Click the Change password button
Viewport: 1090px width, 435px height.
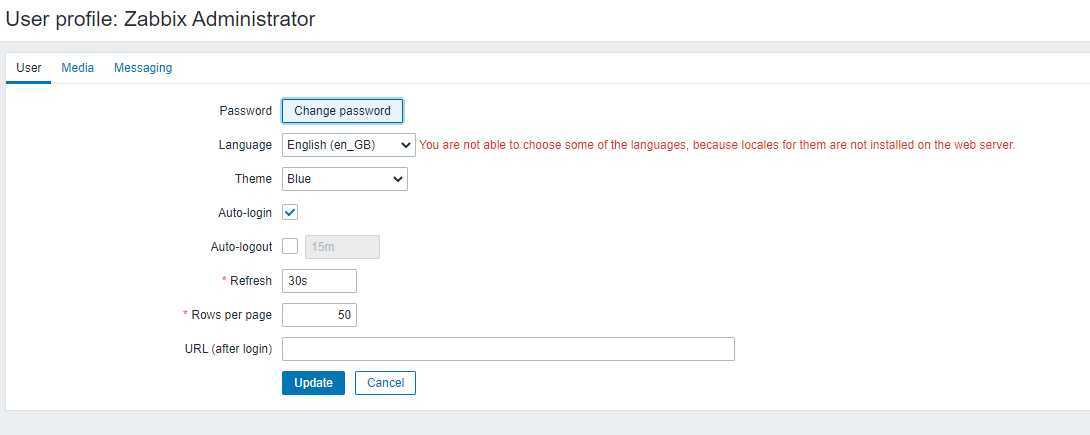pyautogui.click(x=342, y=111)
